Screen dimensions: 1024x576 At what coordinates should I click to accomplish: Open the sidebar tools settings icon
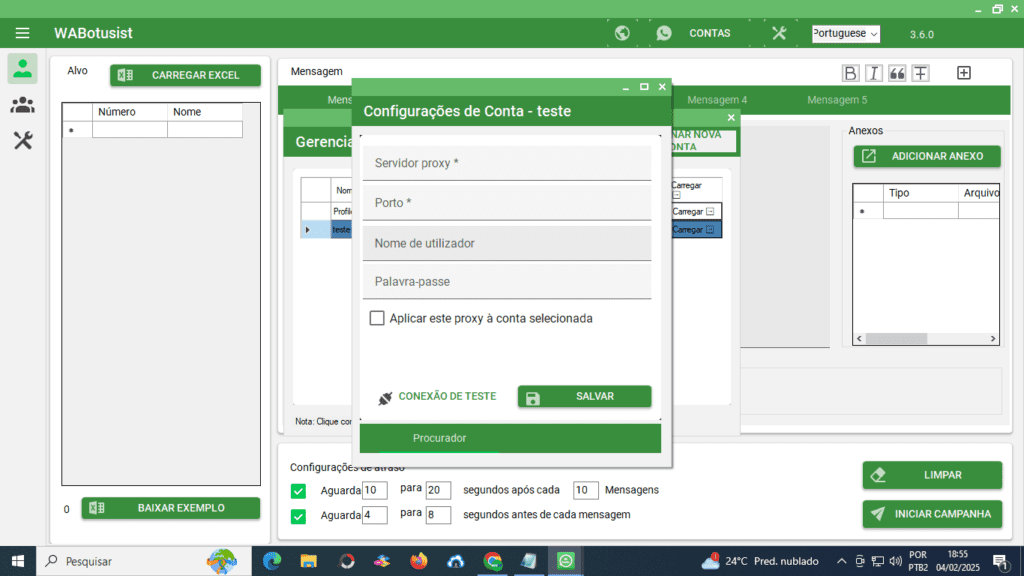pyautogui.click(x=23, y=140)
